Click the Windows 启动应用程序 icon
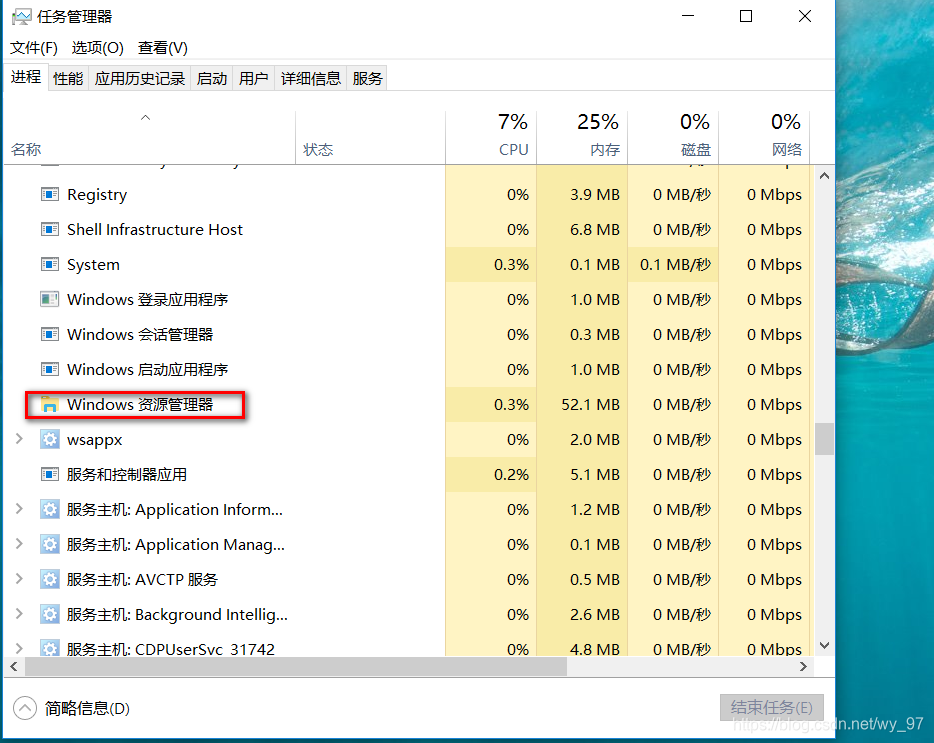Screen dimensions: 934x743 click(x=49, y=369)
